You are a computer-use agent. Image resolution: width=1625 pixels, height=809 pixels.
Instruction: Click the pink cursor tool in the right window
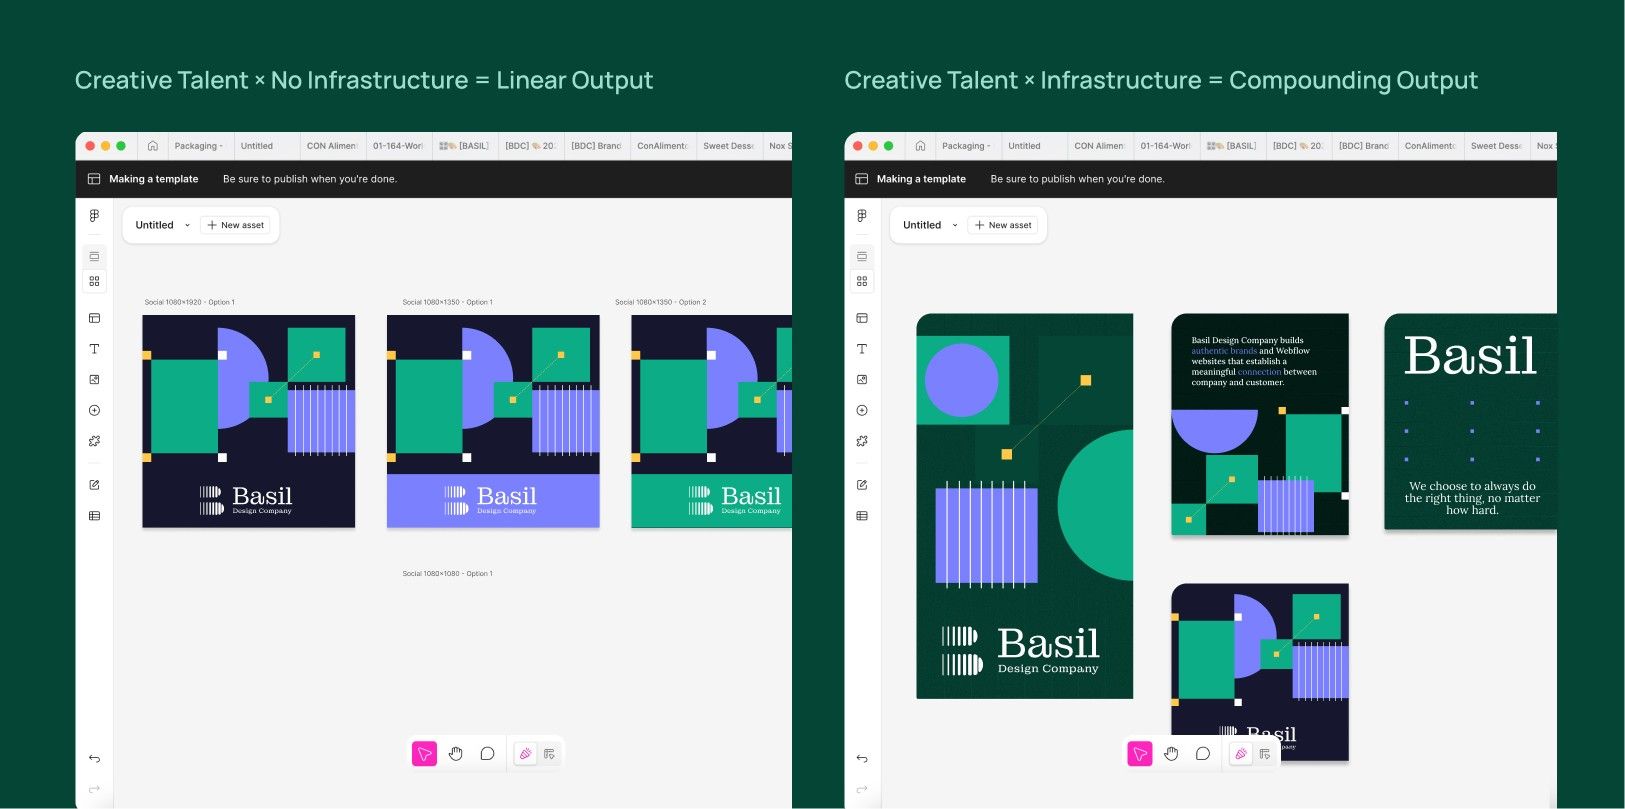(x=1140, y=754)
